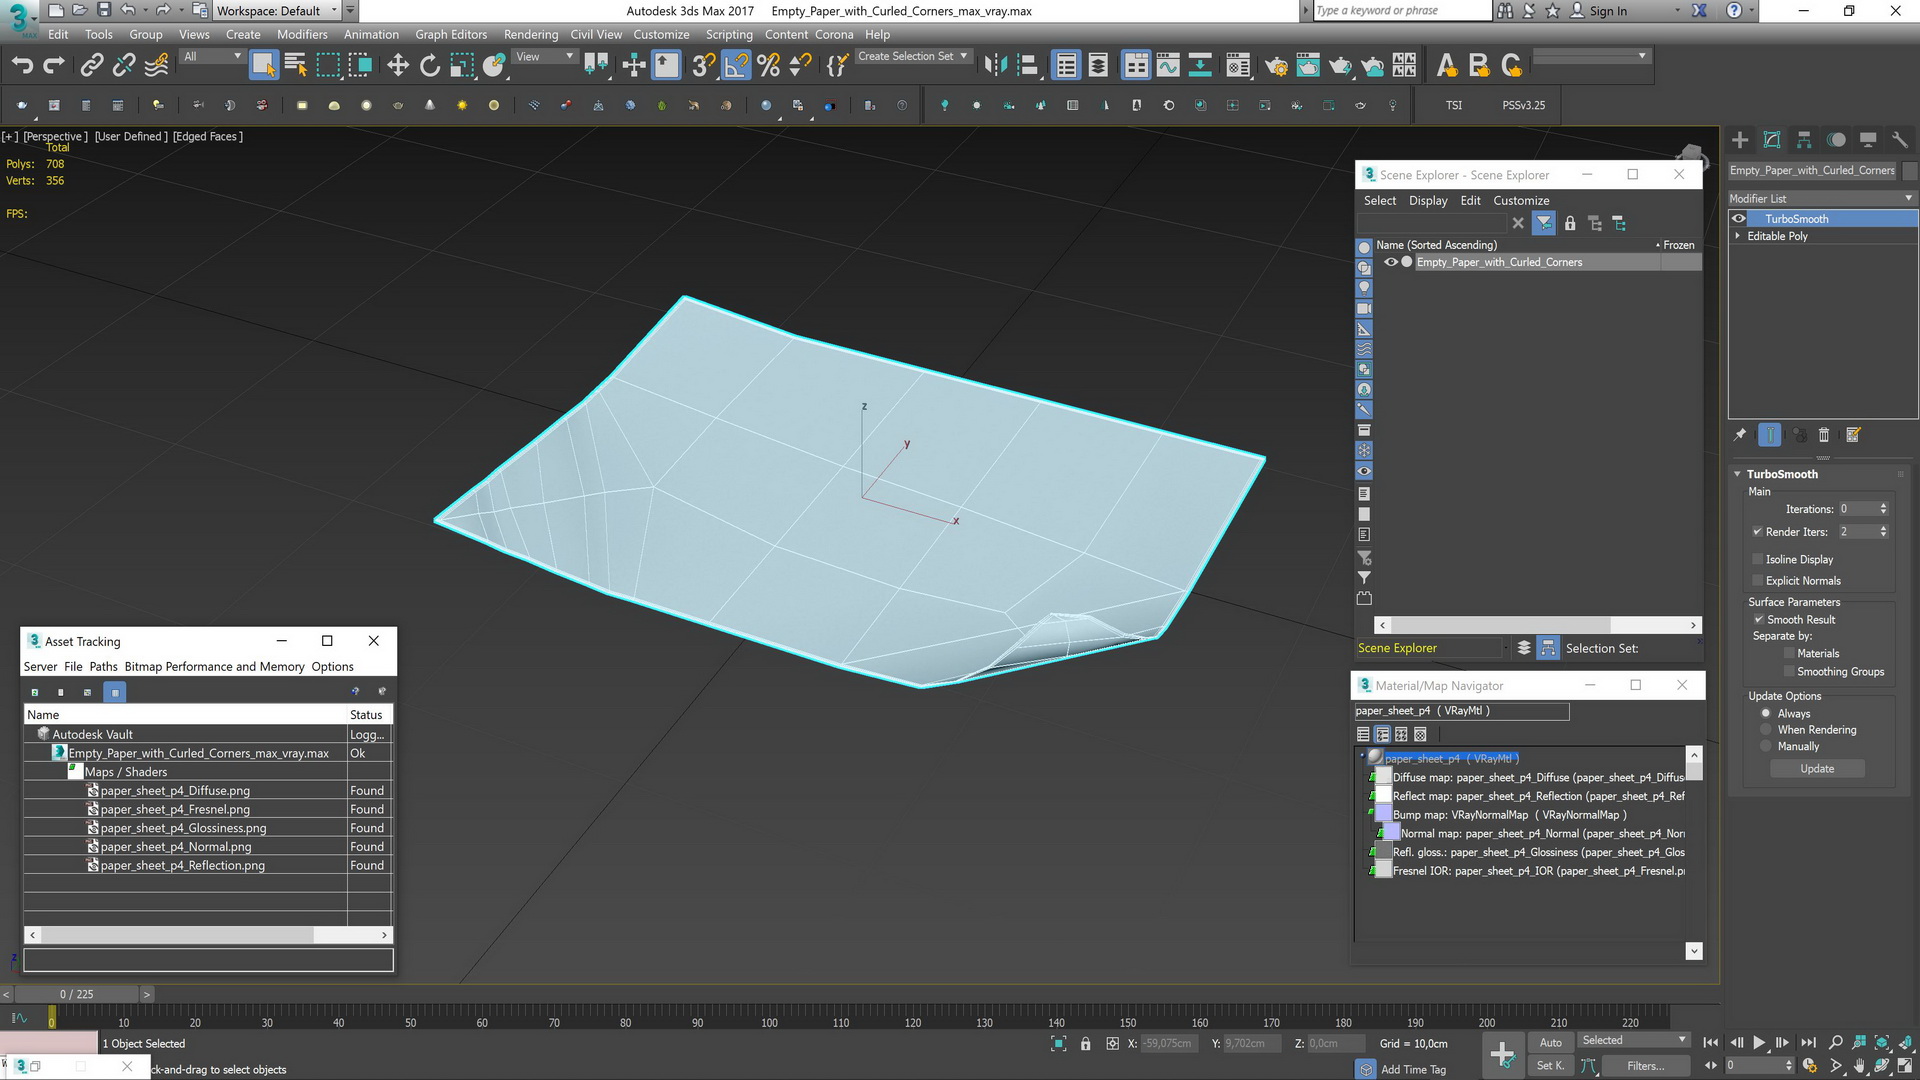Open the Utilities panel tab
This screenshot has height=1080, width=1920.
1900,140
